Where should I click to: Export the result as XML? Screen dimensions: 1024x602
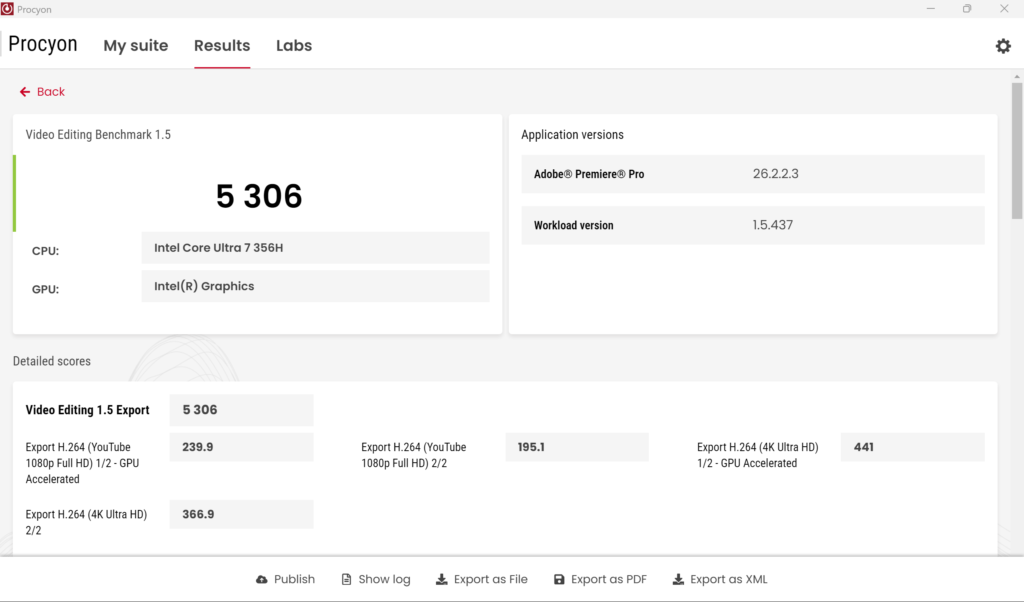pos(720,579)
